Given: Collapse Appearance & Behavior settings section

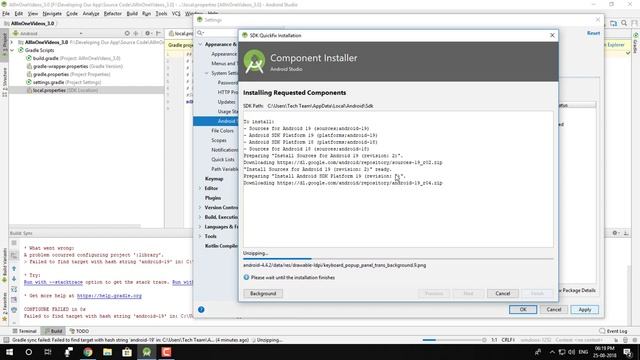Looking at the screenshot, I should pos(200,44).
